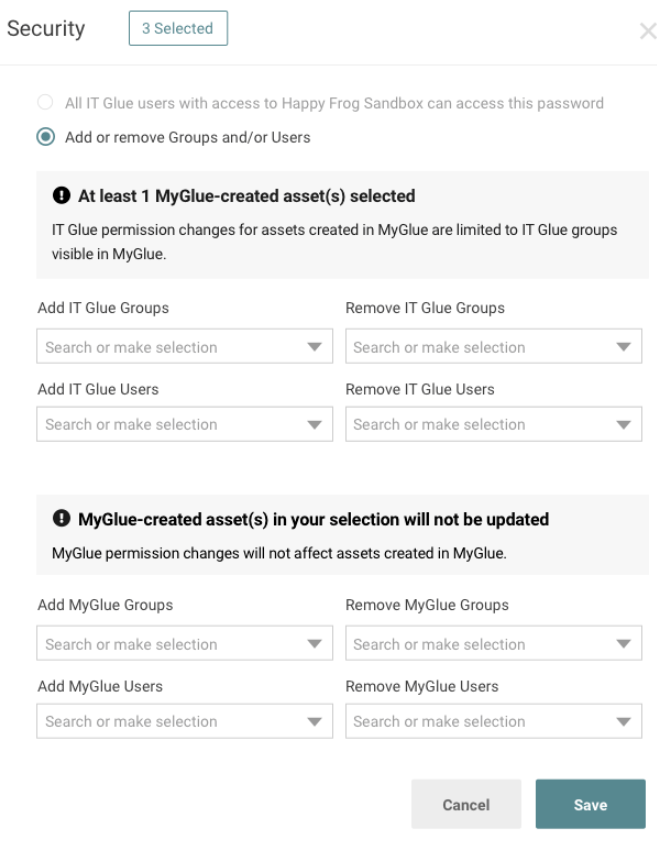Click the warning icon beside 'will not be updated'
657x841 pixels.
[61, 518]
